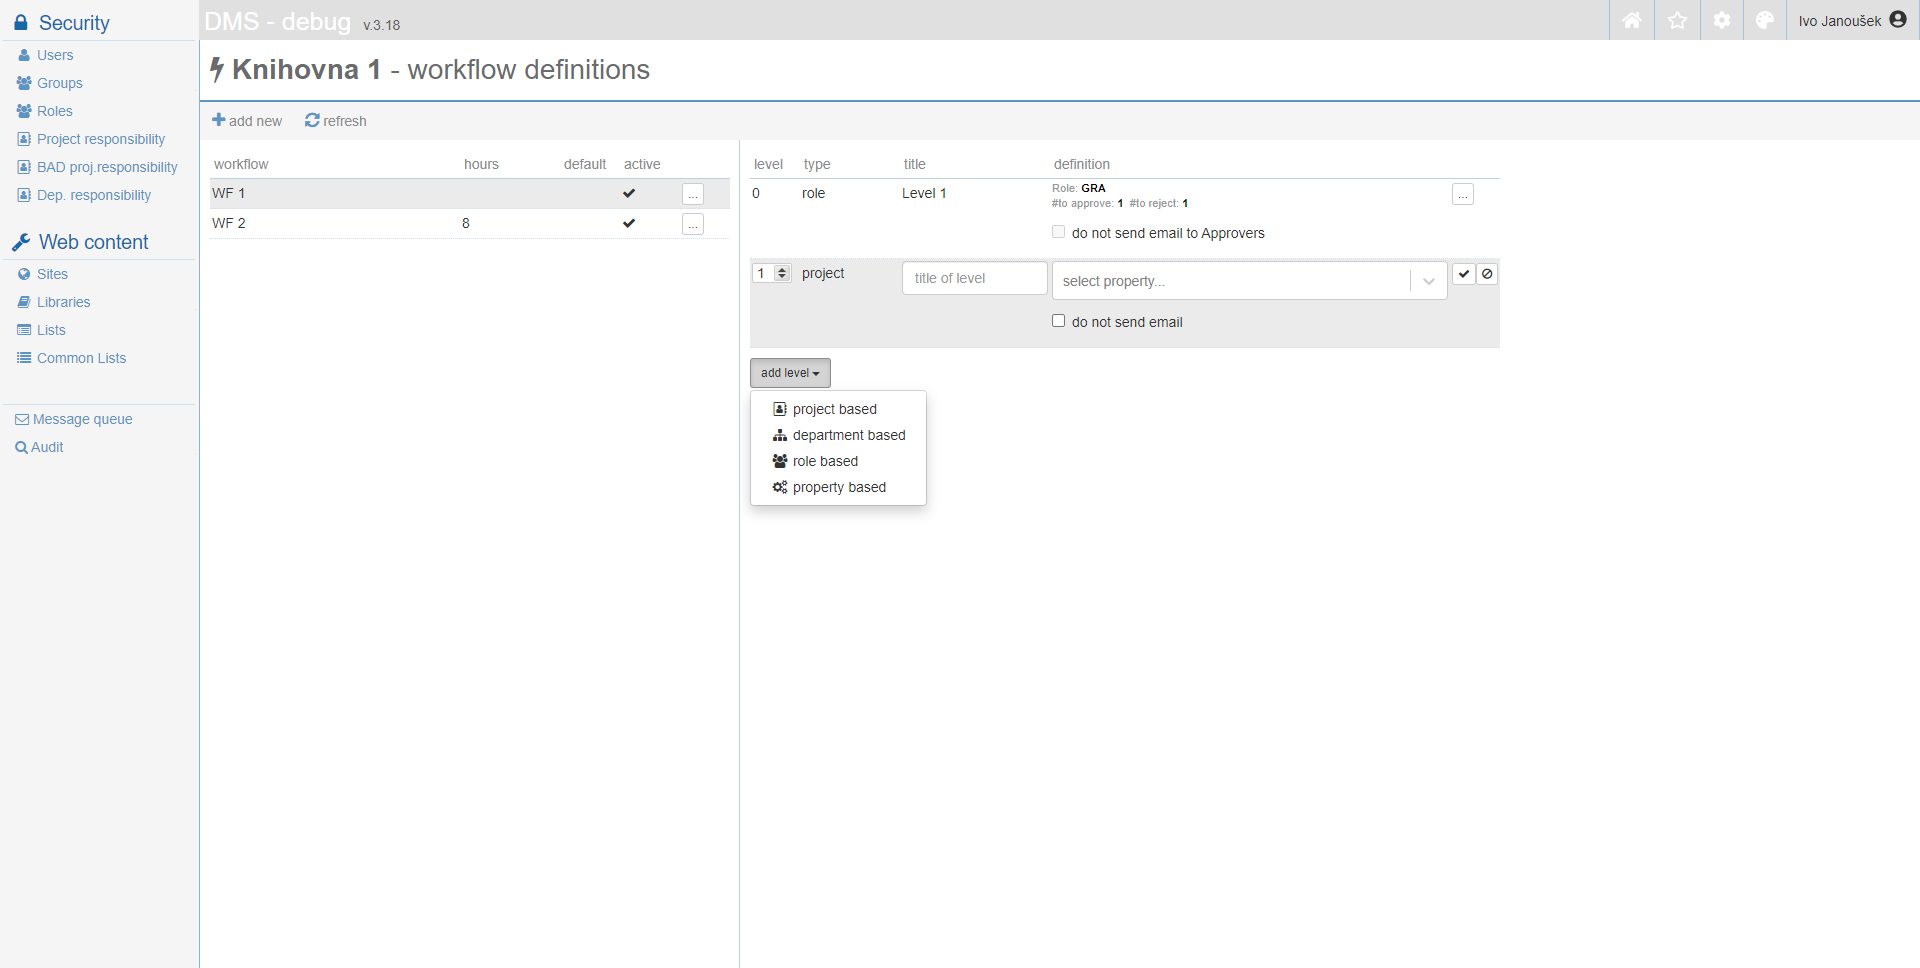The height and width of the screenshot is (968, 1920).
Task: Click the theme palette icon
Action: point(1765,20)
